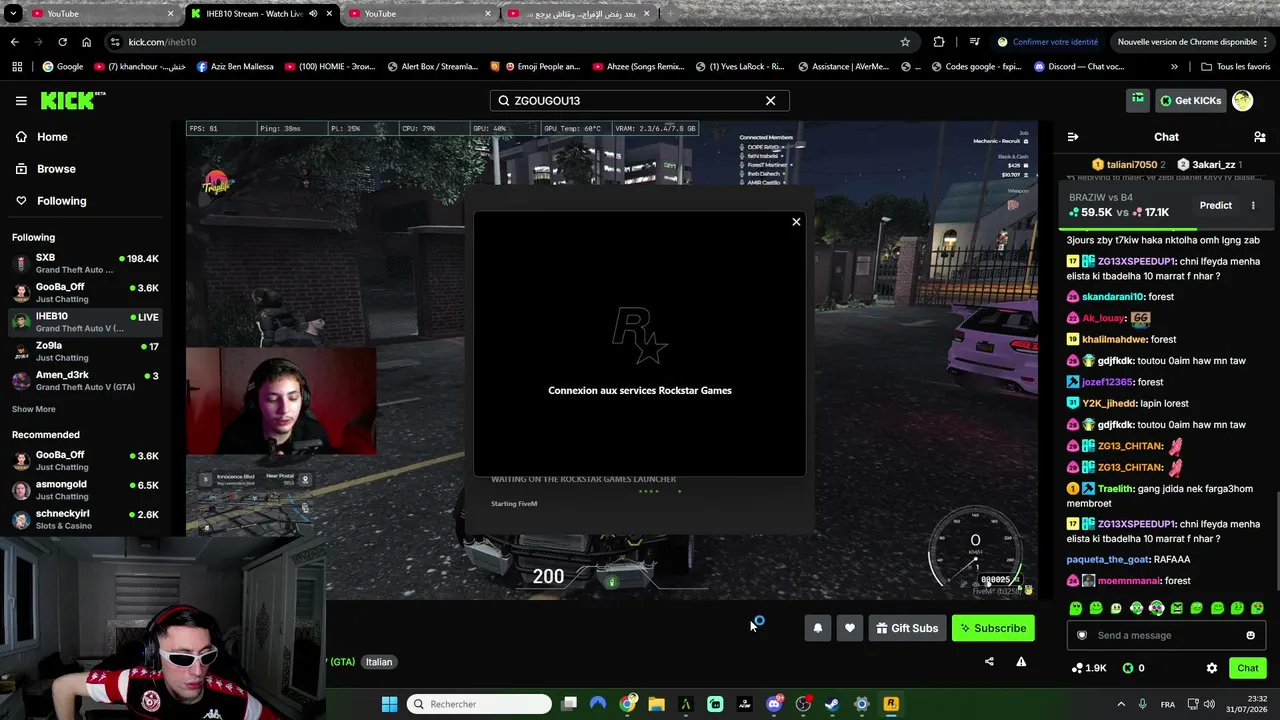This screenshot has width=1280, height=720.
Task: Turn on stream notifications bell
Action: pyautogui.click(x=818, y=628)
